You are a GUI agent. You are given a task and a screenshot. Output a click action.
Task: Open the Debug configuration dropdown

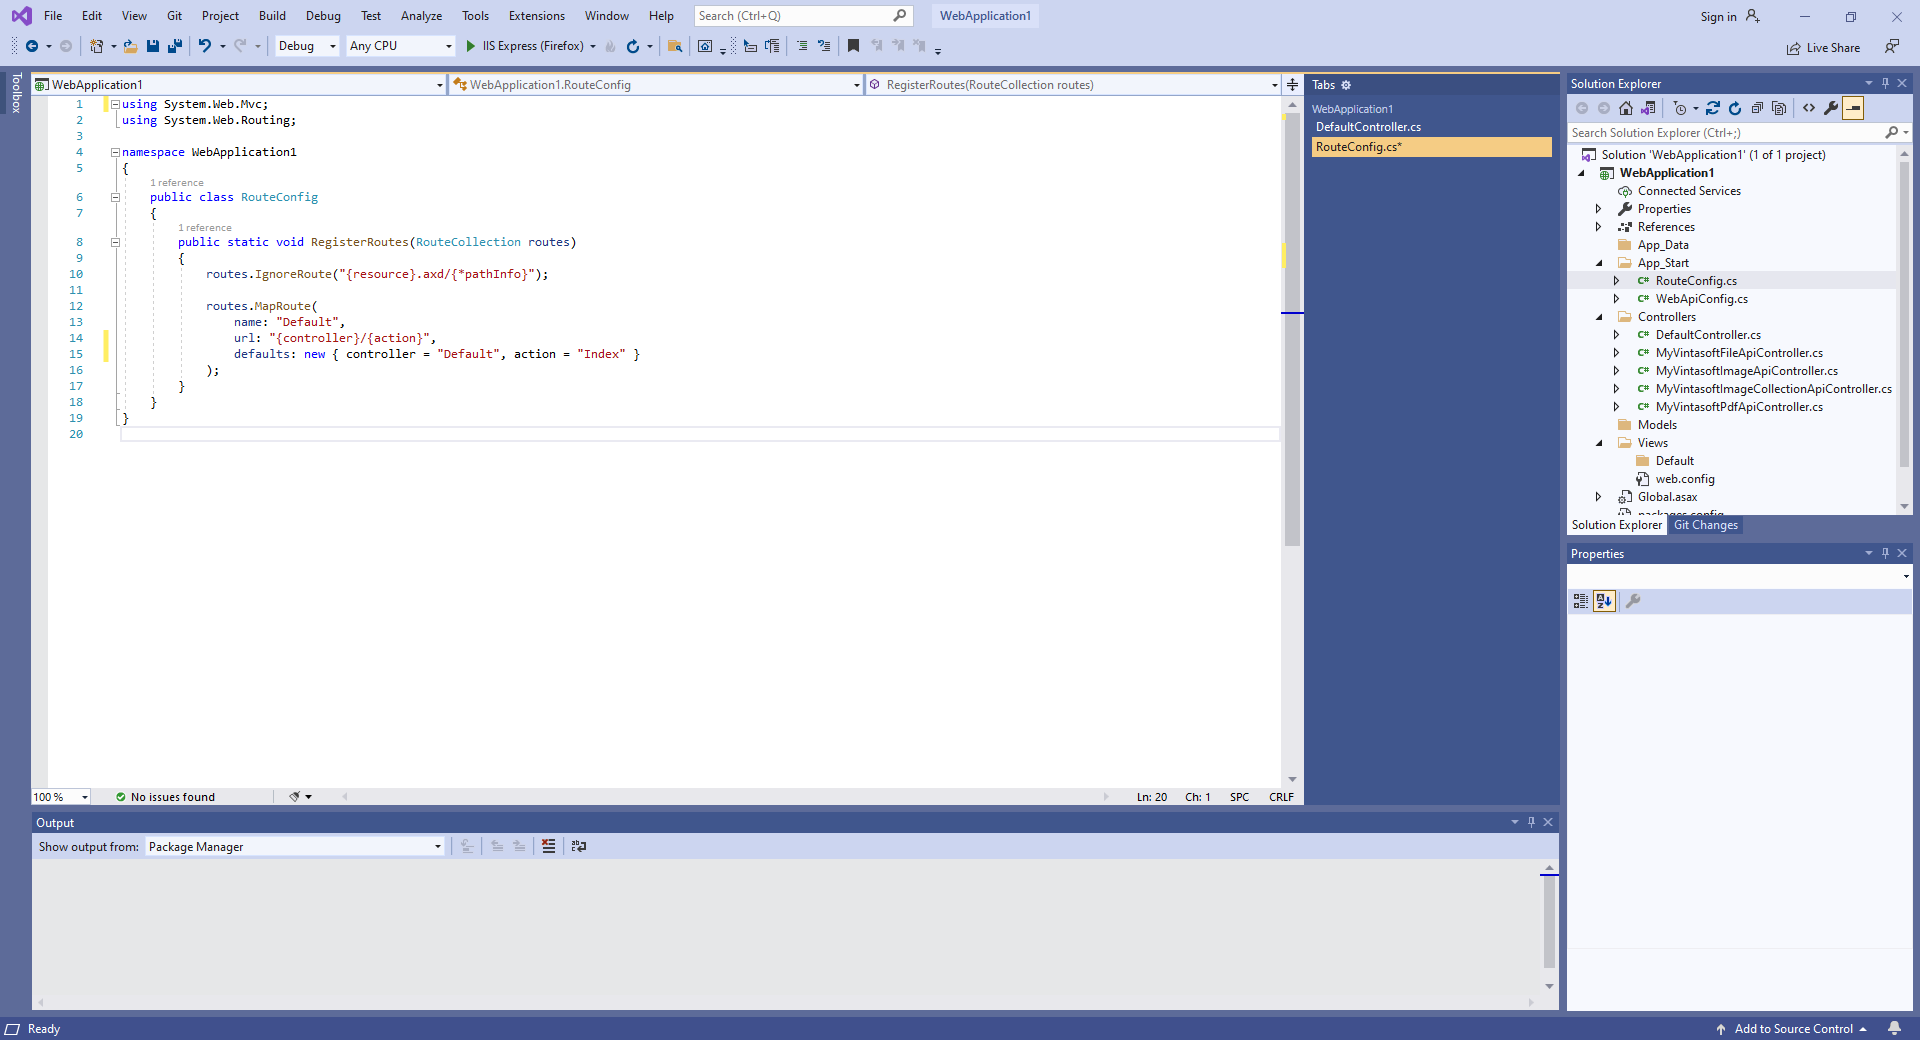[x=307, y=46]
